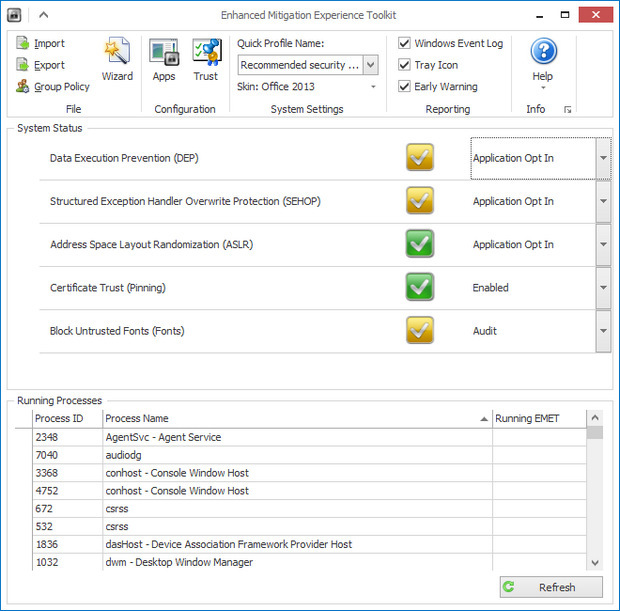Click the scrollbar down arrow in processes list
620x611 pixels.
[x=595, y=562]
